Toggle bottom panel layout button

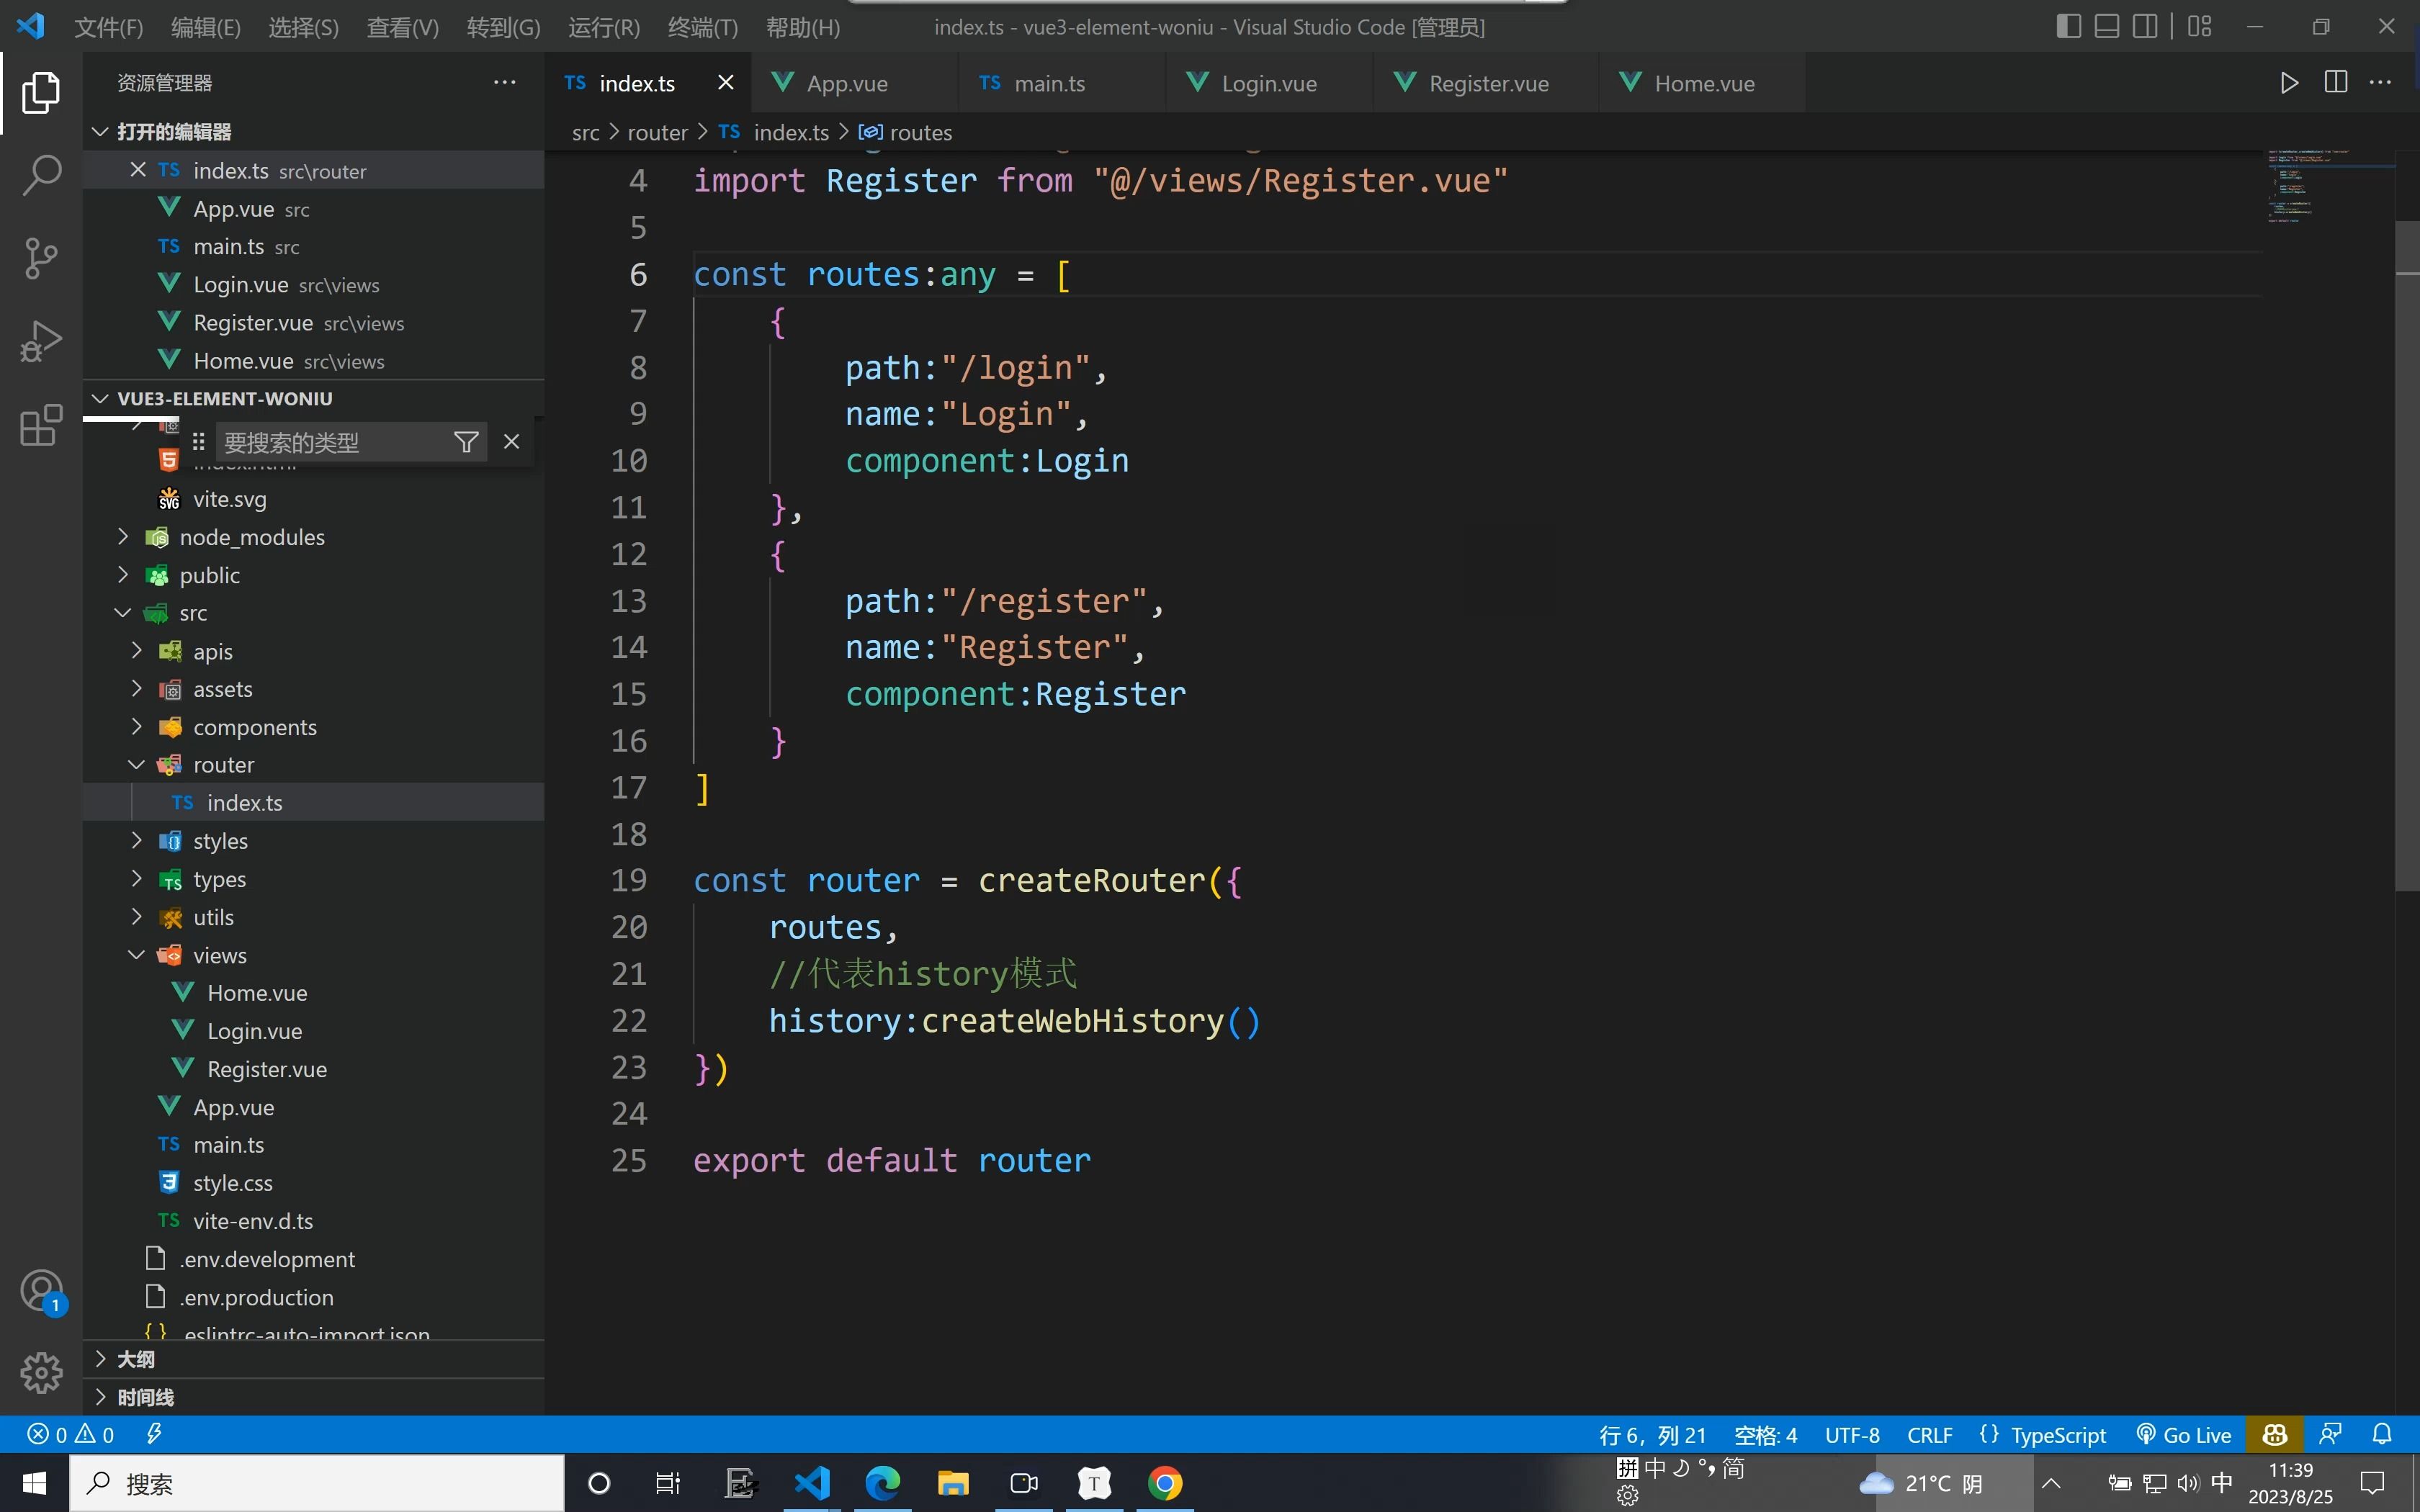2106,27
